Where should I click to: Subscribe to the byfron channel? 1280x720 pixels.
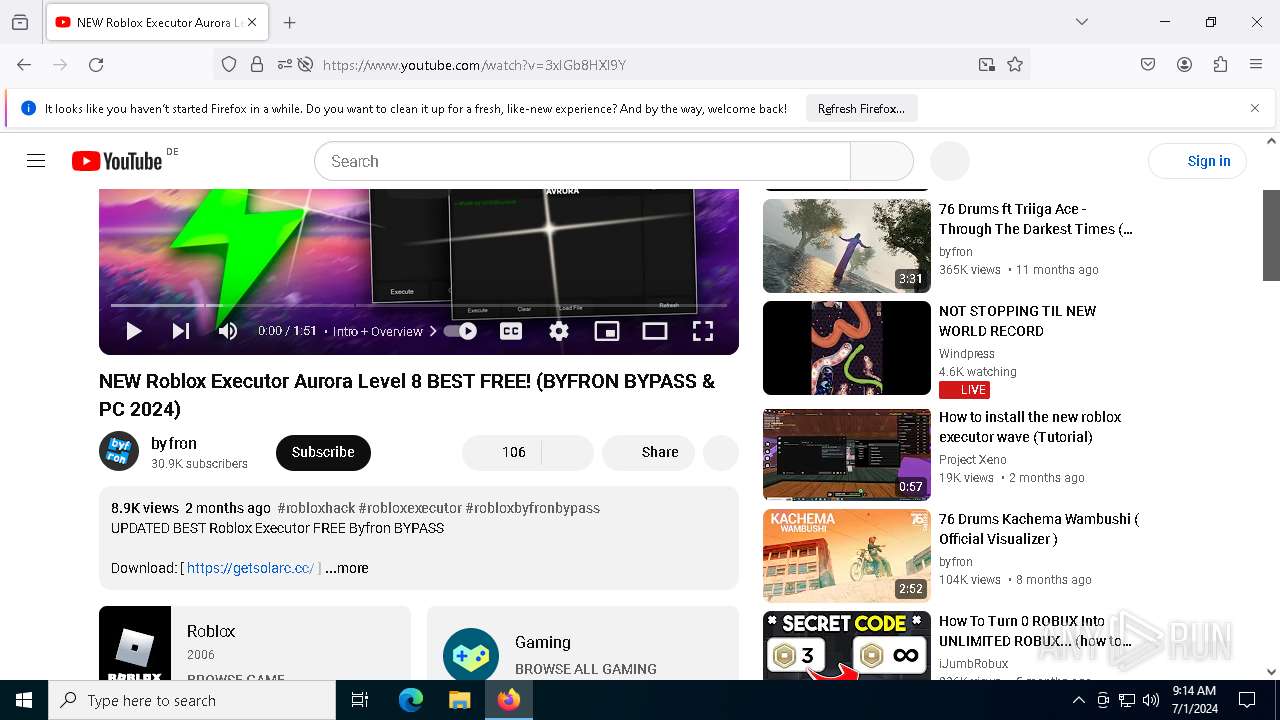coord(323,452)
